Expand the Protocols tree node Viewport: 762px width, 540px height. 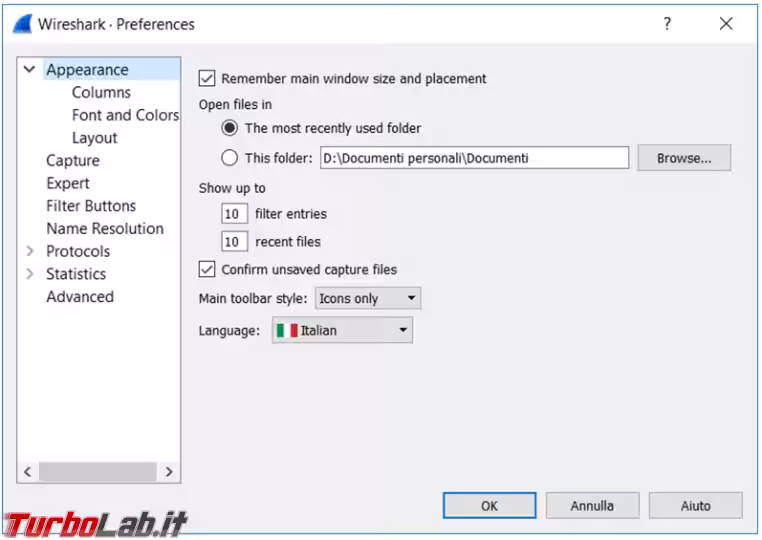(x=30, y=251)
